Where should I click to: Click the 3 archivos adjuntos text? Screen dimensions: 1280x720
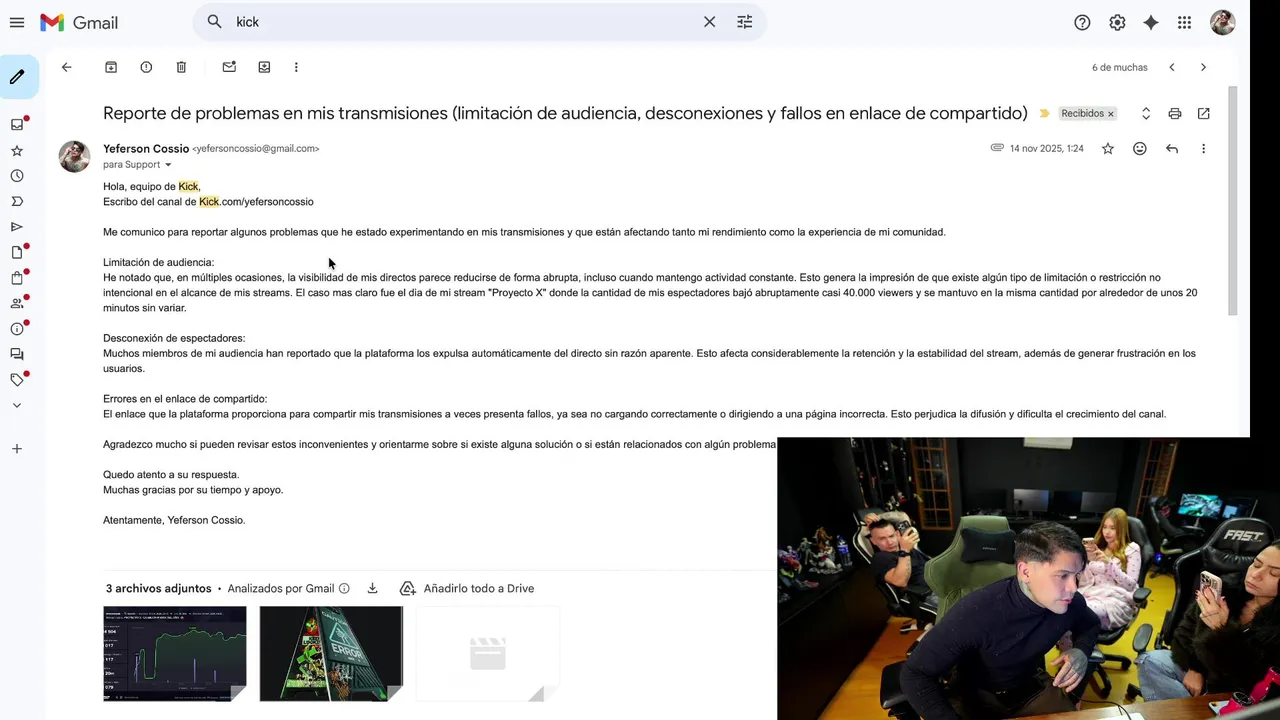point(159,589)
